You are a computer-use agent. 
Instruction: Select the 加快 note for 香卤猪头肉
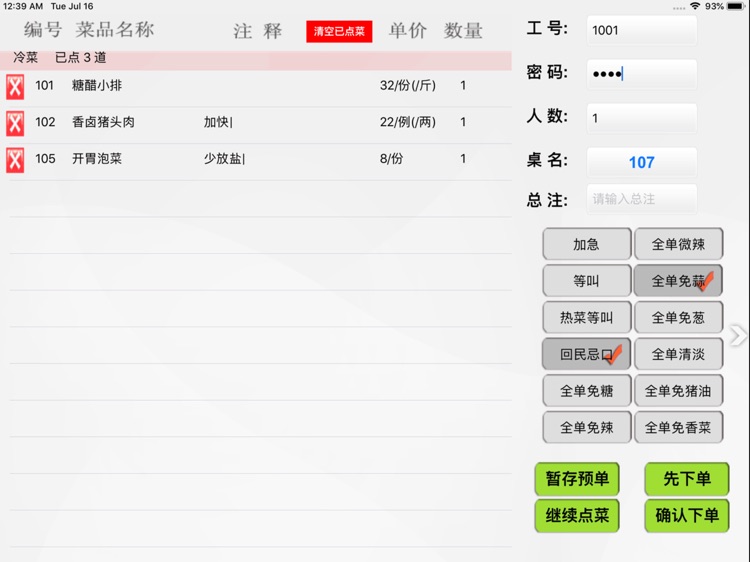tap(218, 122)
